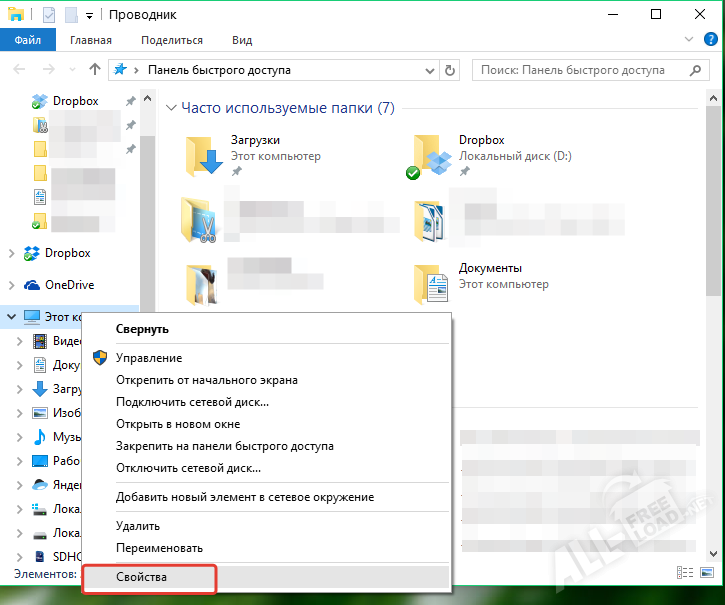Screen dimensions: 725x605
Task: Choose Управление from the context menu
Action: pyautogui.click(x=148, y=358)
